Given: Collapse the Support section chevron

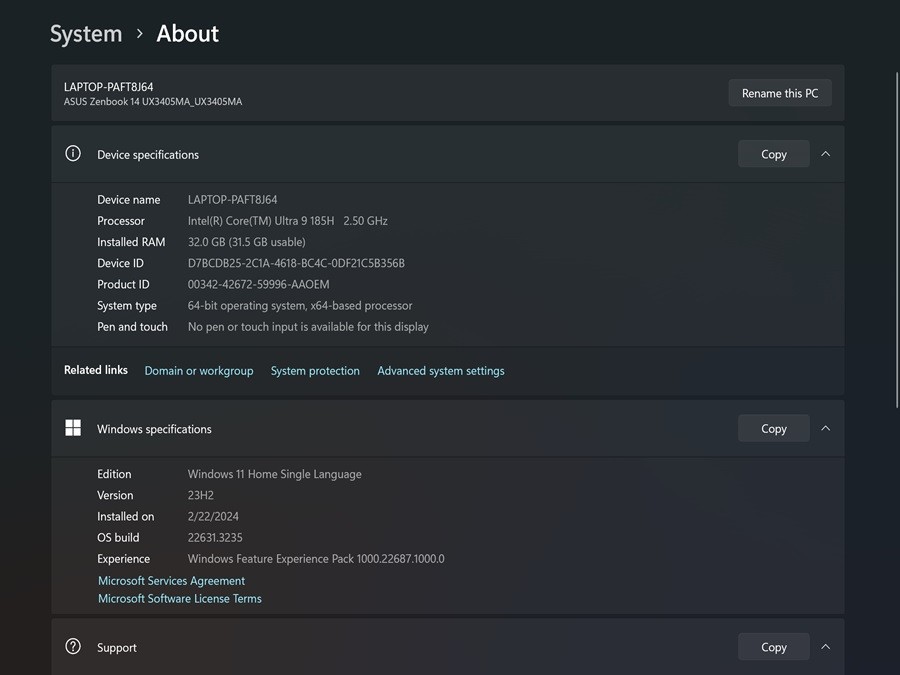Looking at the screenshot, I should click(x=825, y=647).
